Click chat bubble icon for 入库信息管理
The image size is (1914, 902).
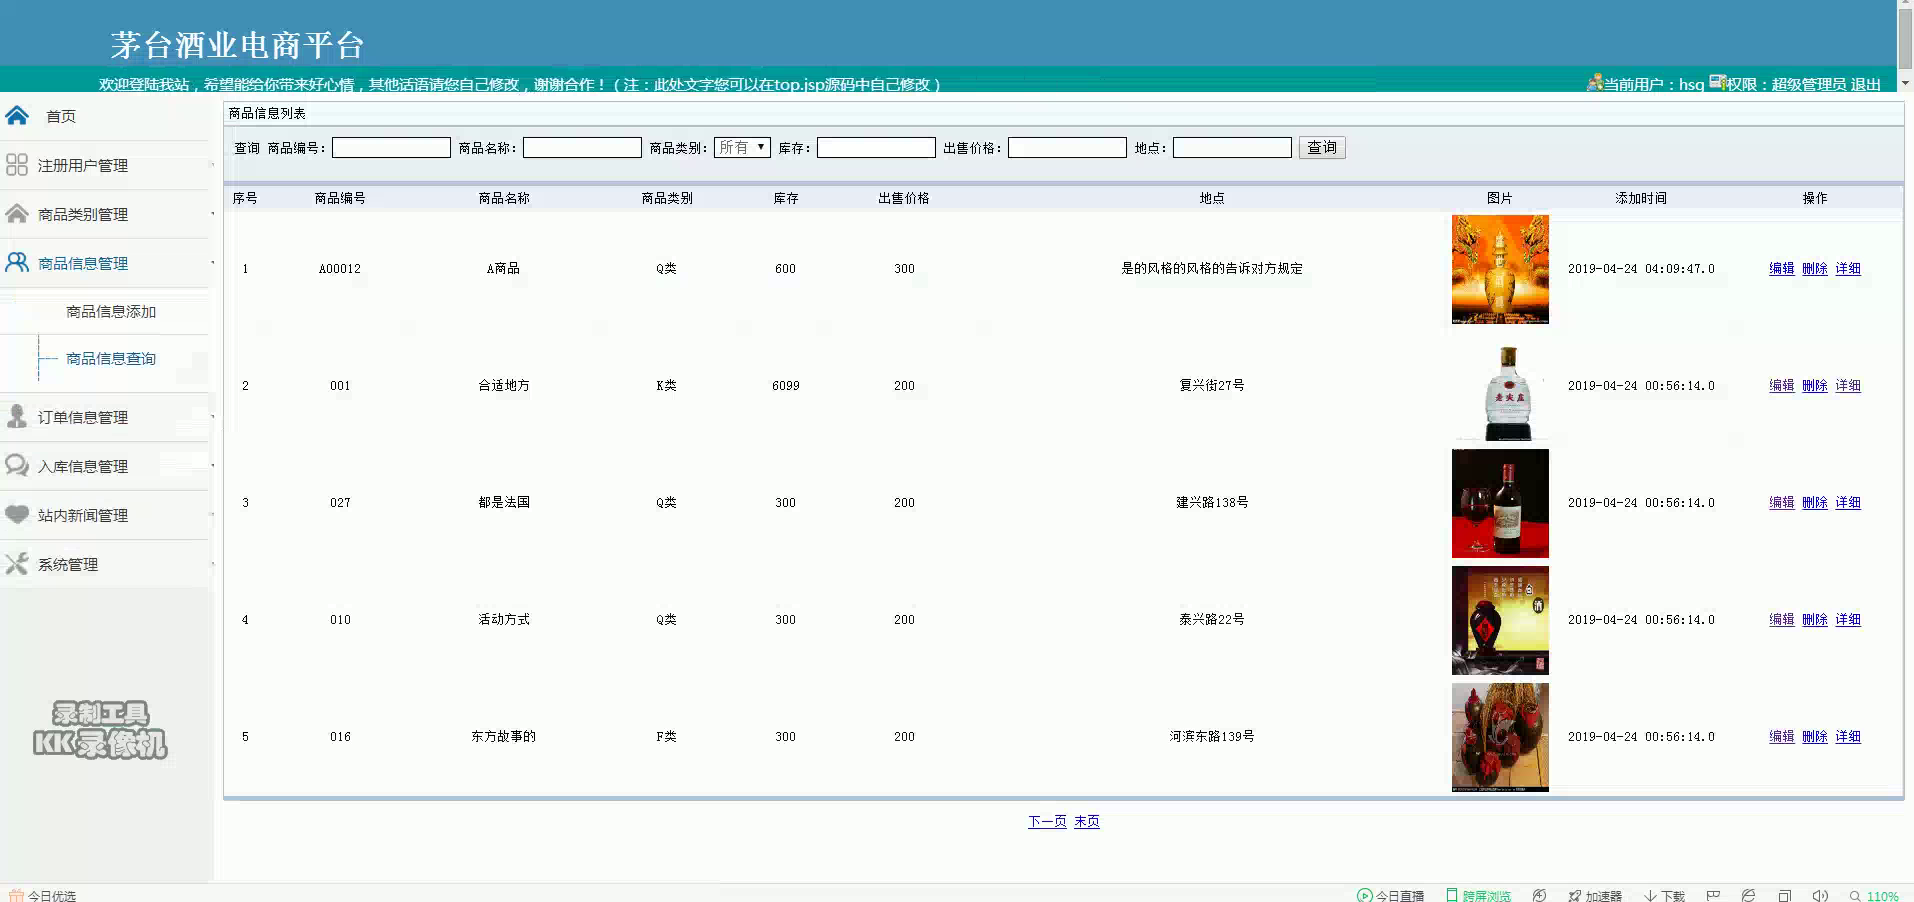17,465
